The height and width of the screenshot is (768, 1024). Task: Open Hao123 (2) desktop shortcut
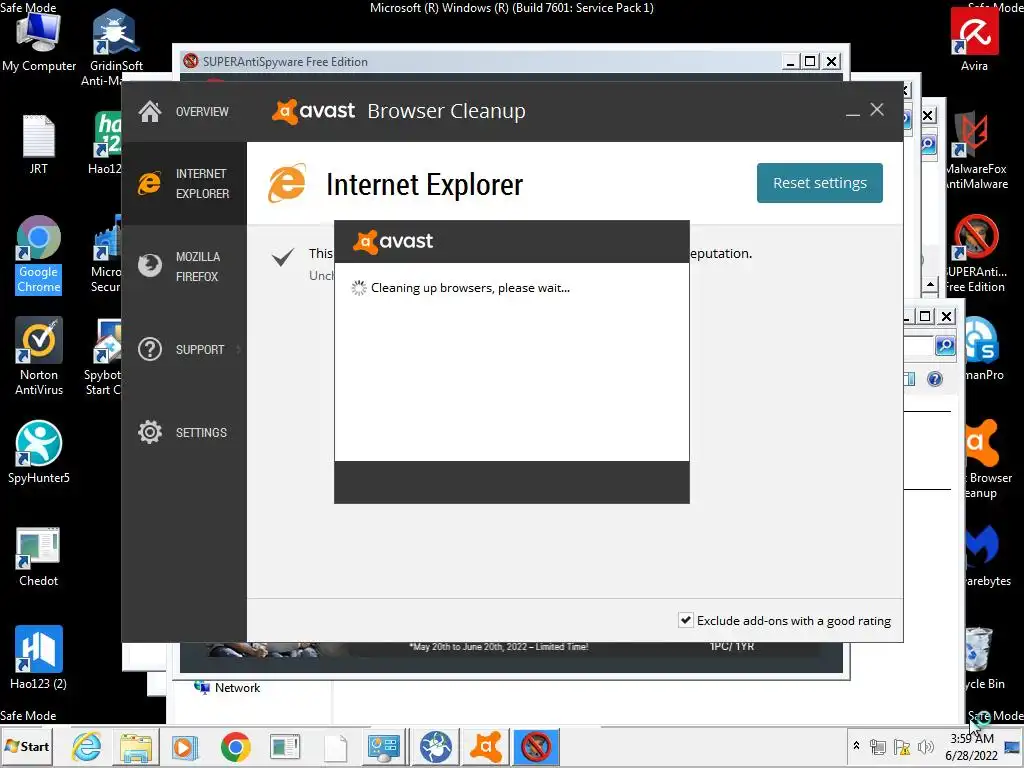[x=39, y=658]
